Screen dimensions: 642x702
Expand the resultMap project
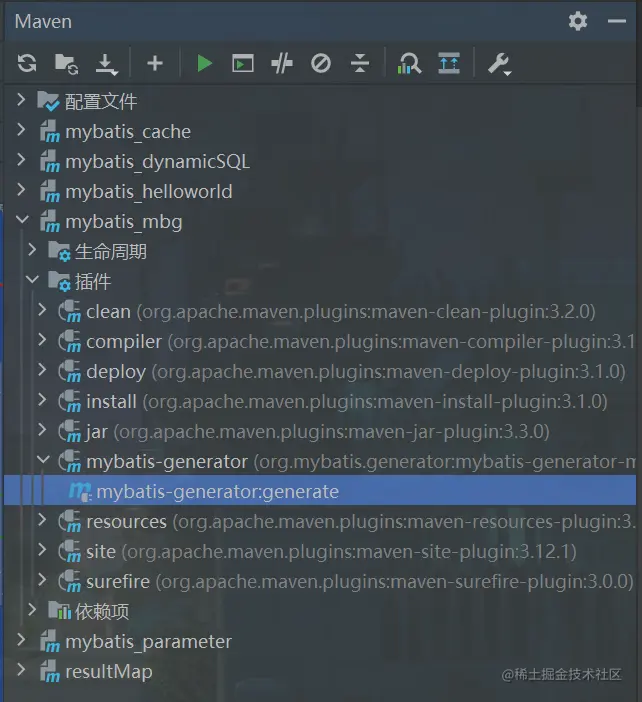(x=21, y=669)
